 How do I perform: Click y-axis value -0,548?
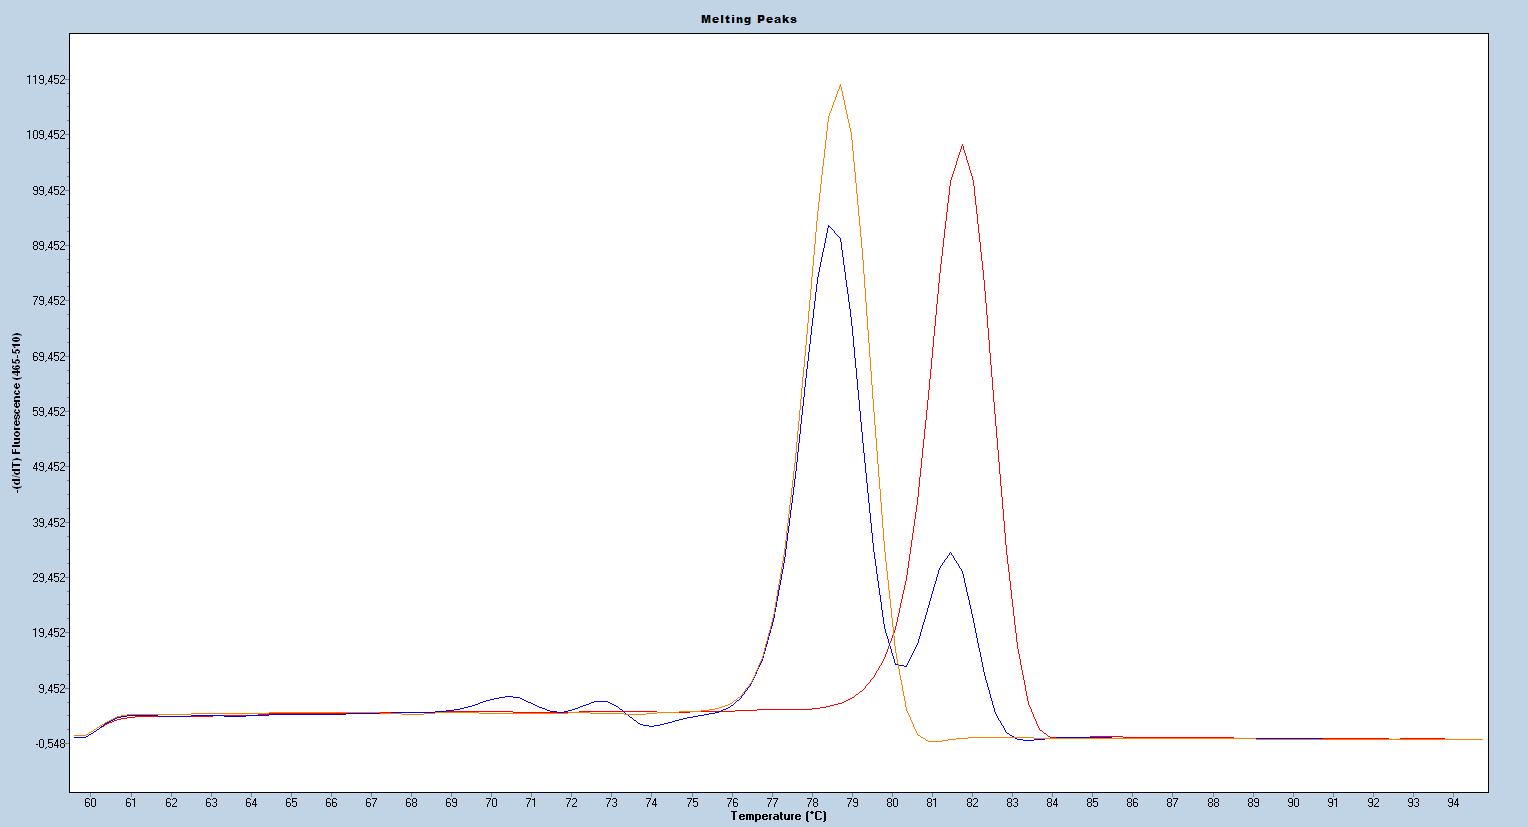pyautogui.click(x=50, y=744)
